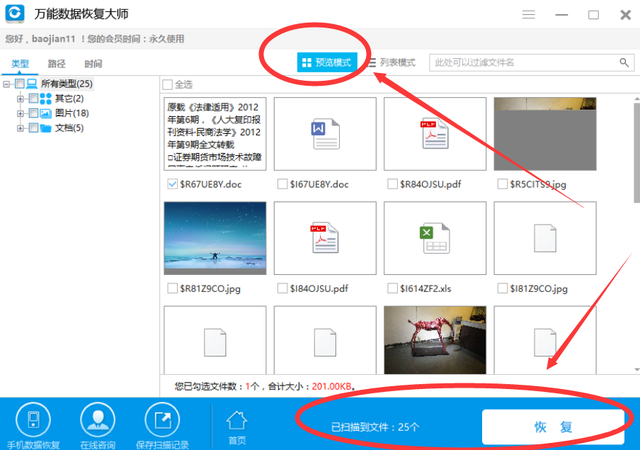This screenshot has height=450, width=640.
Task: Select preview mode view button
Action: point(327,62)
